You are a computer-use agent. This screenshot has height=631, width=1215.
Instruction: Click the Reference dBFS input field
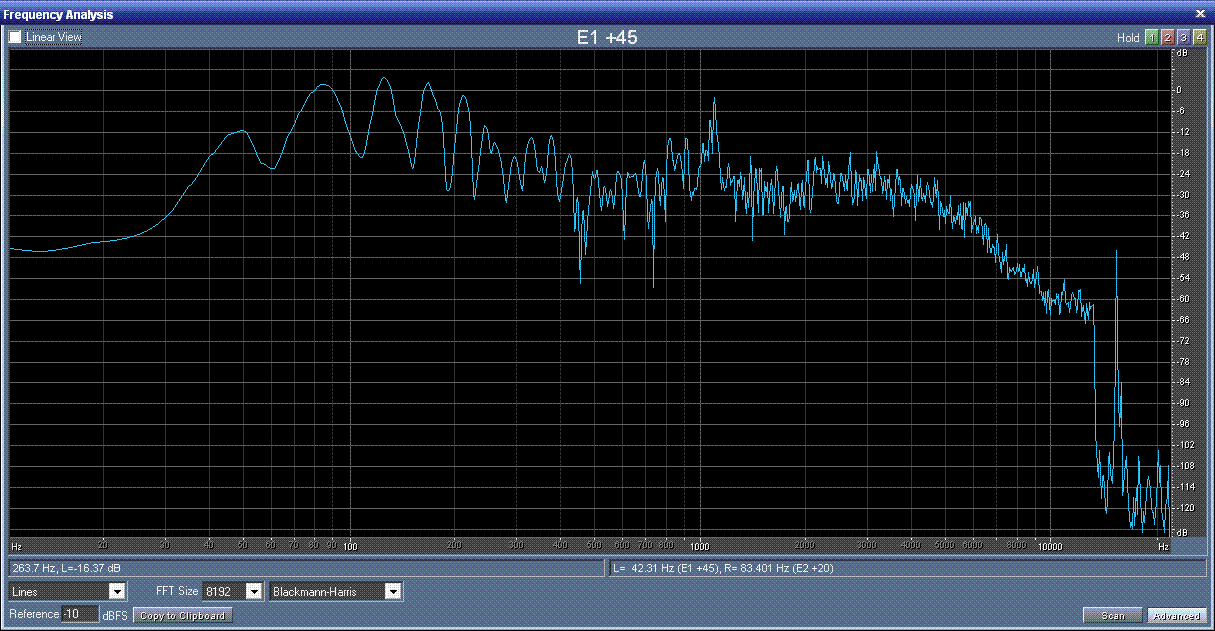click(80, 614)
